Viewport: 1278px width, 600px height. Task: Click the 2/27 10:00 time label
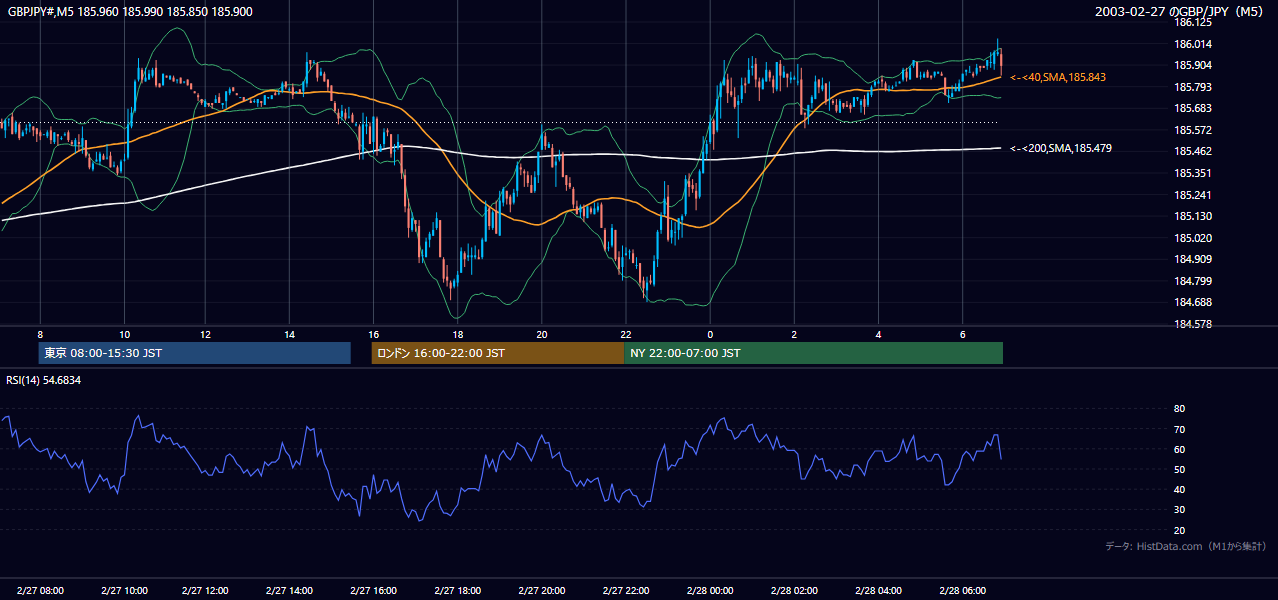124,591
